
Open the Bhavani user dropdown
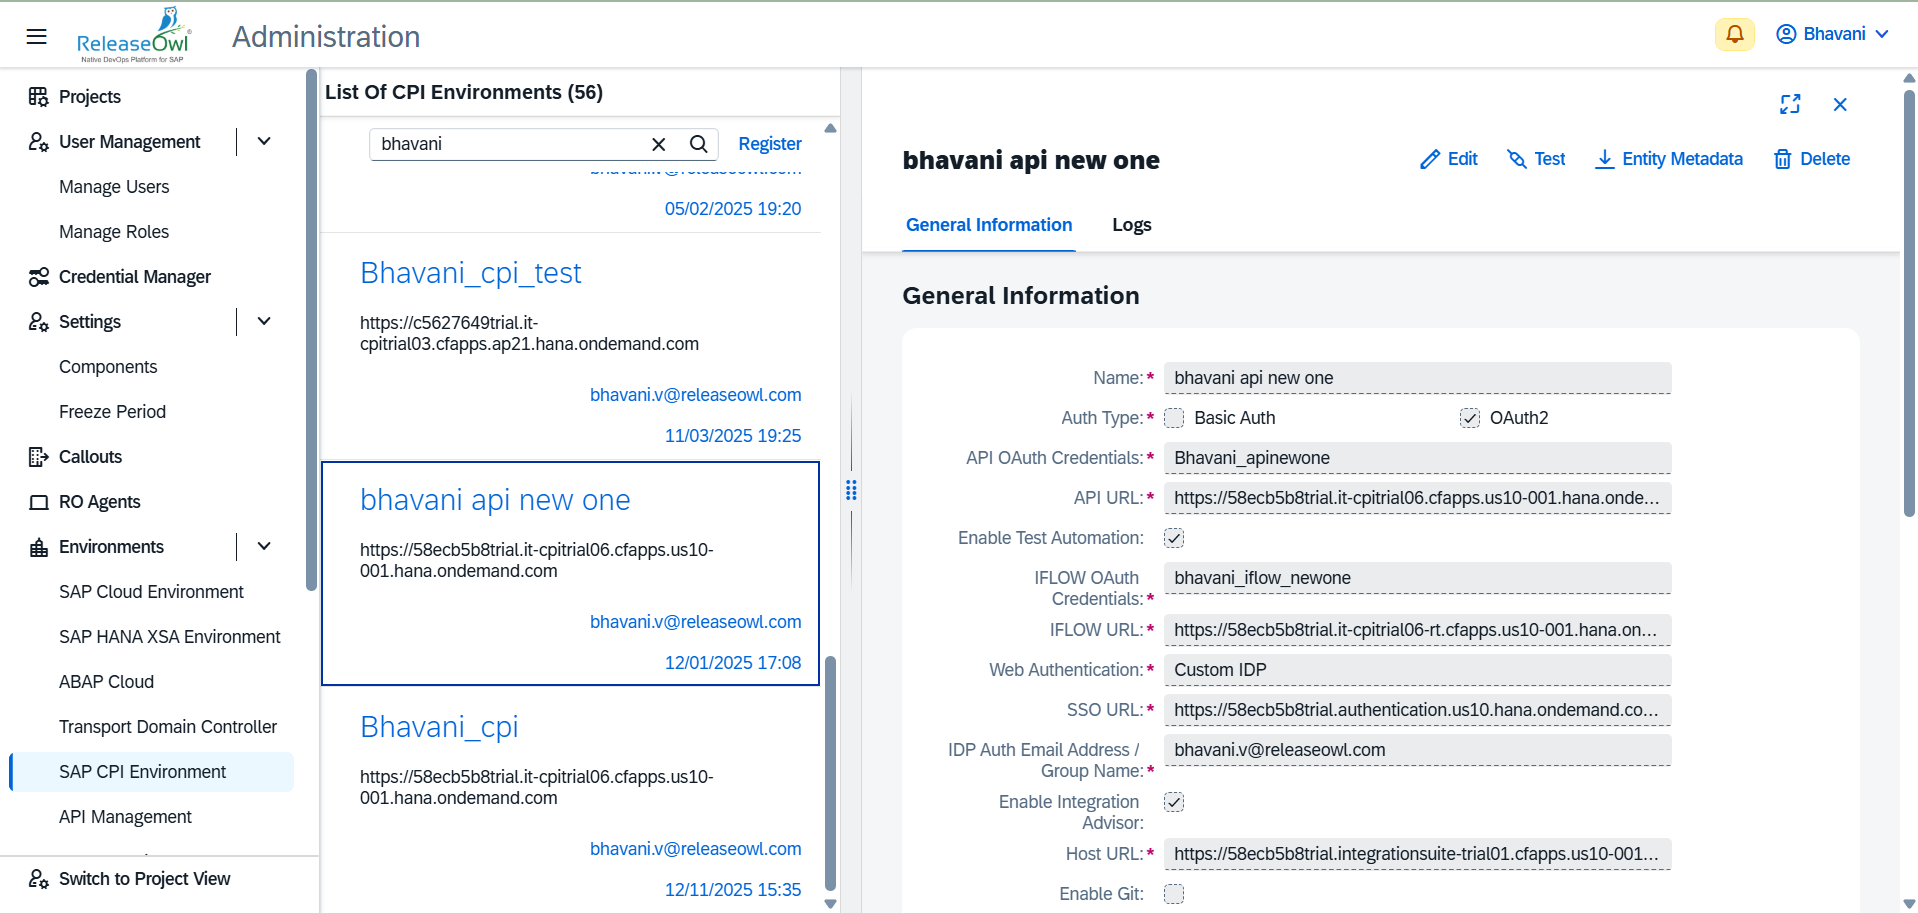point(1832,34)
